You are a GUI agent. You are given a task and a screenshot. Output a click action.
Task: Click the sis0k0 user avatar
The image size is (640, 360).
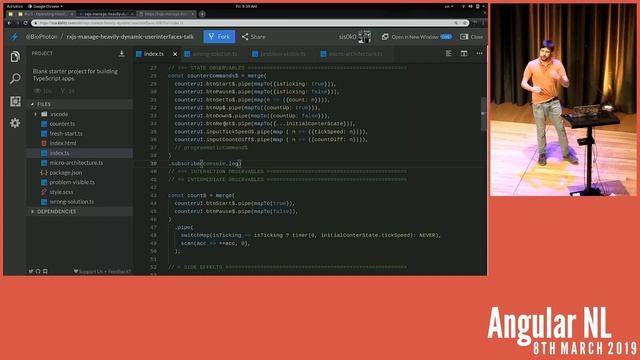364,37
